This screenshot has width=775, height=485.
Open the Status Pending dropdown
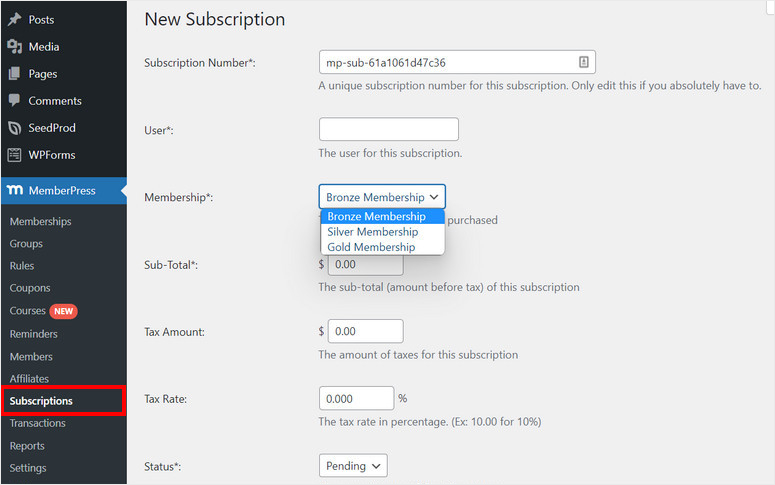point(353,466)
